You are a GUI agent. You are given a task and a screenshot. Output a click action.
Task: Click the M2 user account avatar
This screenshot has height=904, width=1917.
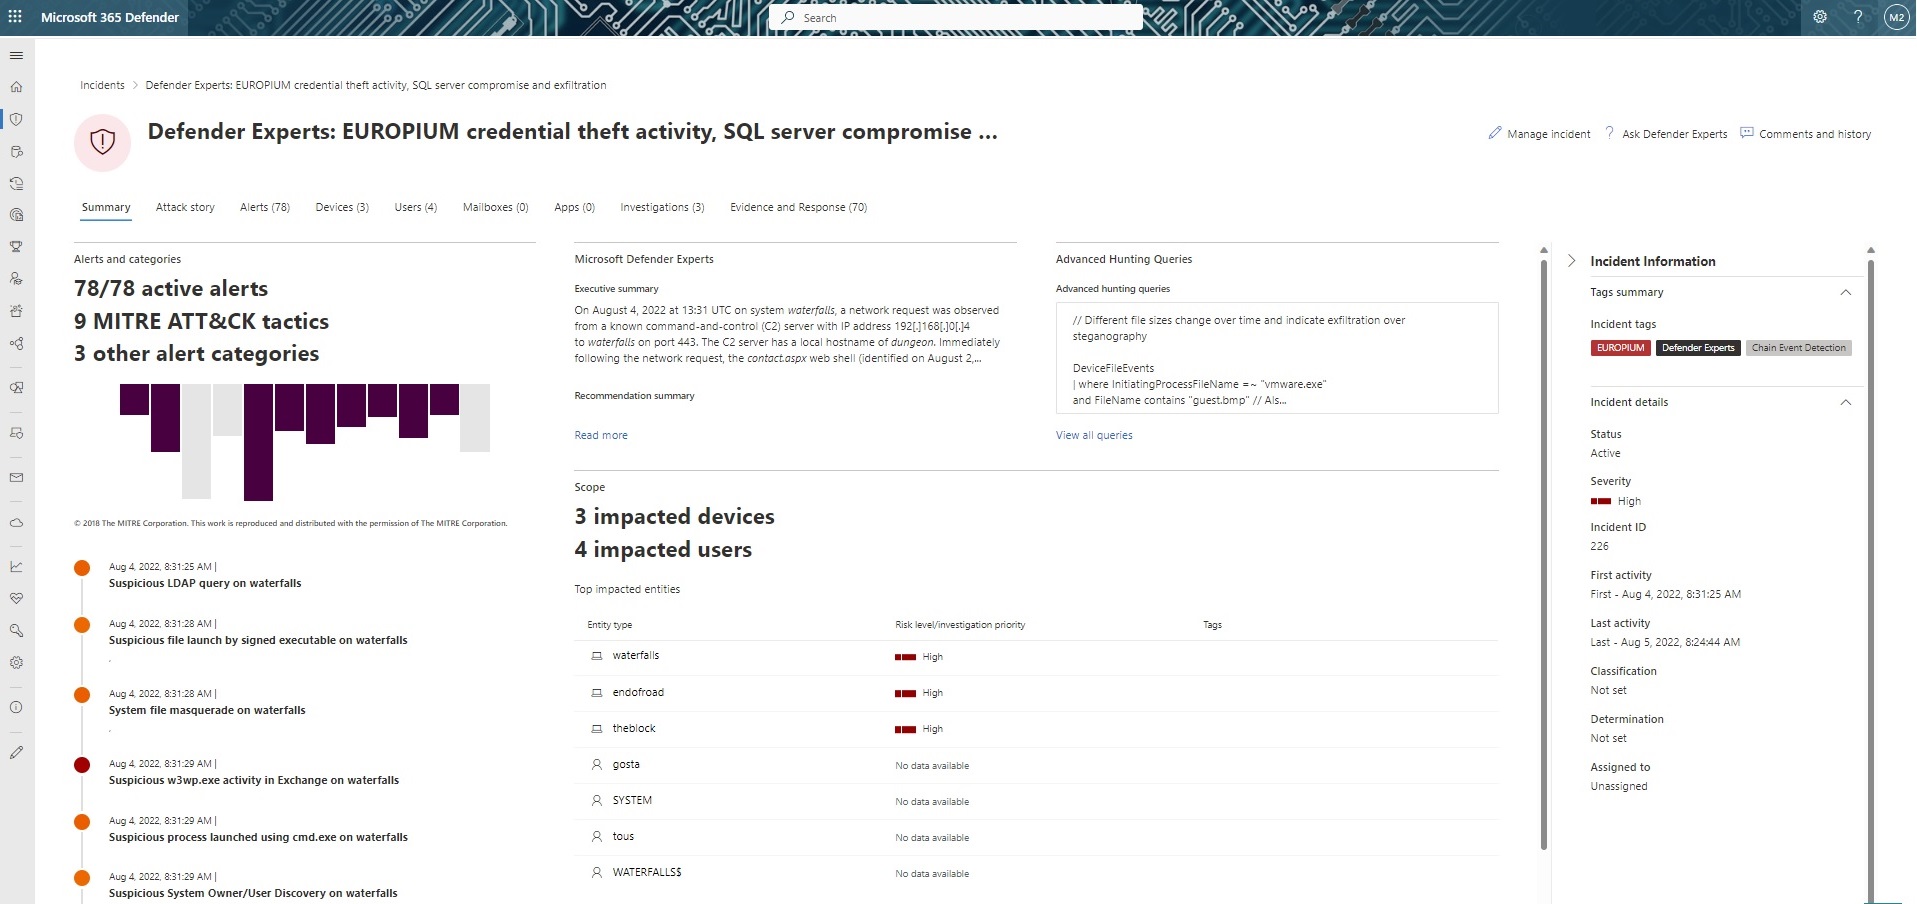pyautogui.click(x=1896, y=17)
